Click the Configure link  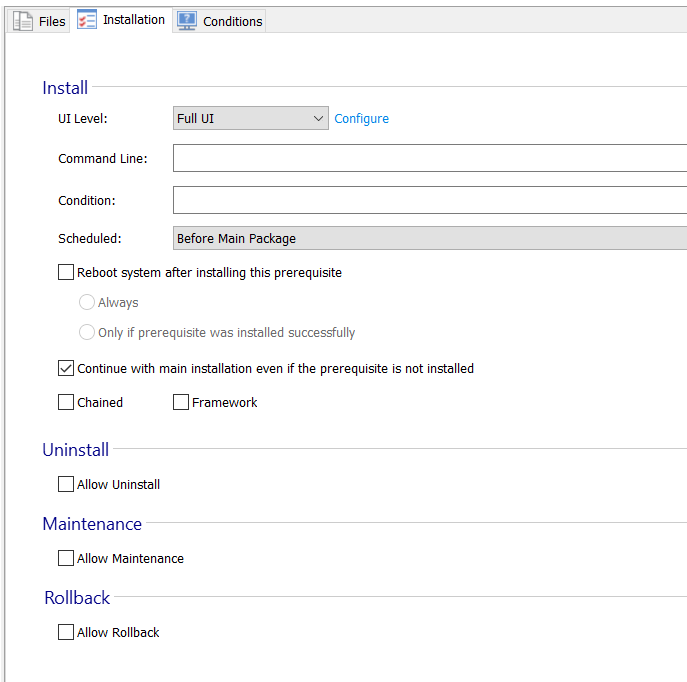pyautogui.click(x=361, y=118)
